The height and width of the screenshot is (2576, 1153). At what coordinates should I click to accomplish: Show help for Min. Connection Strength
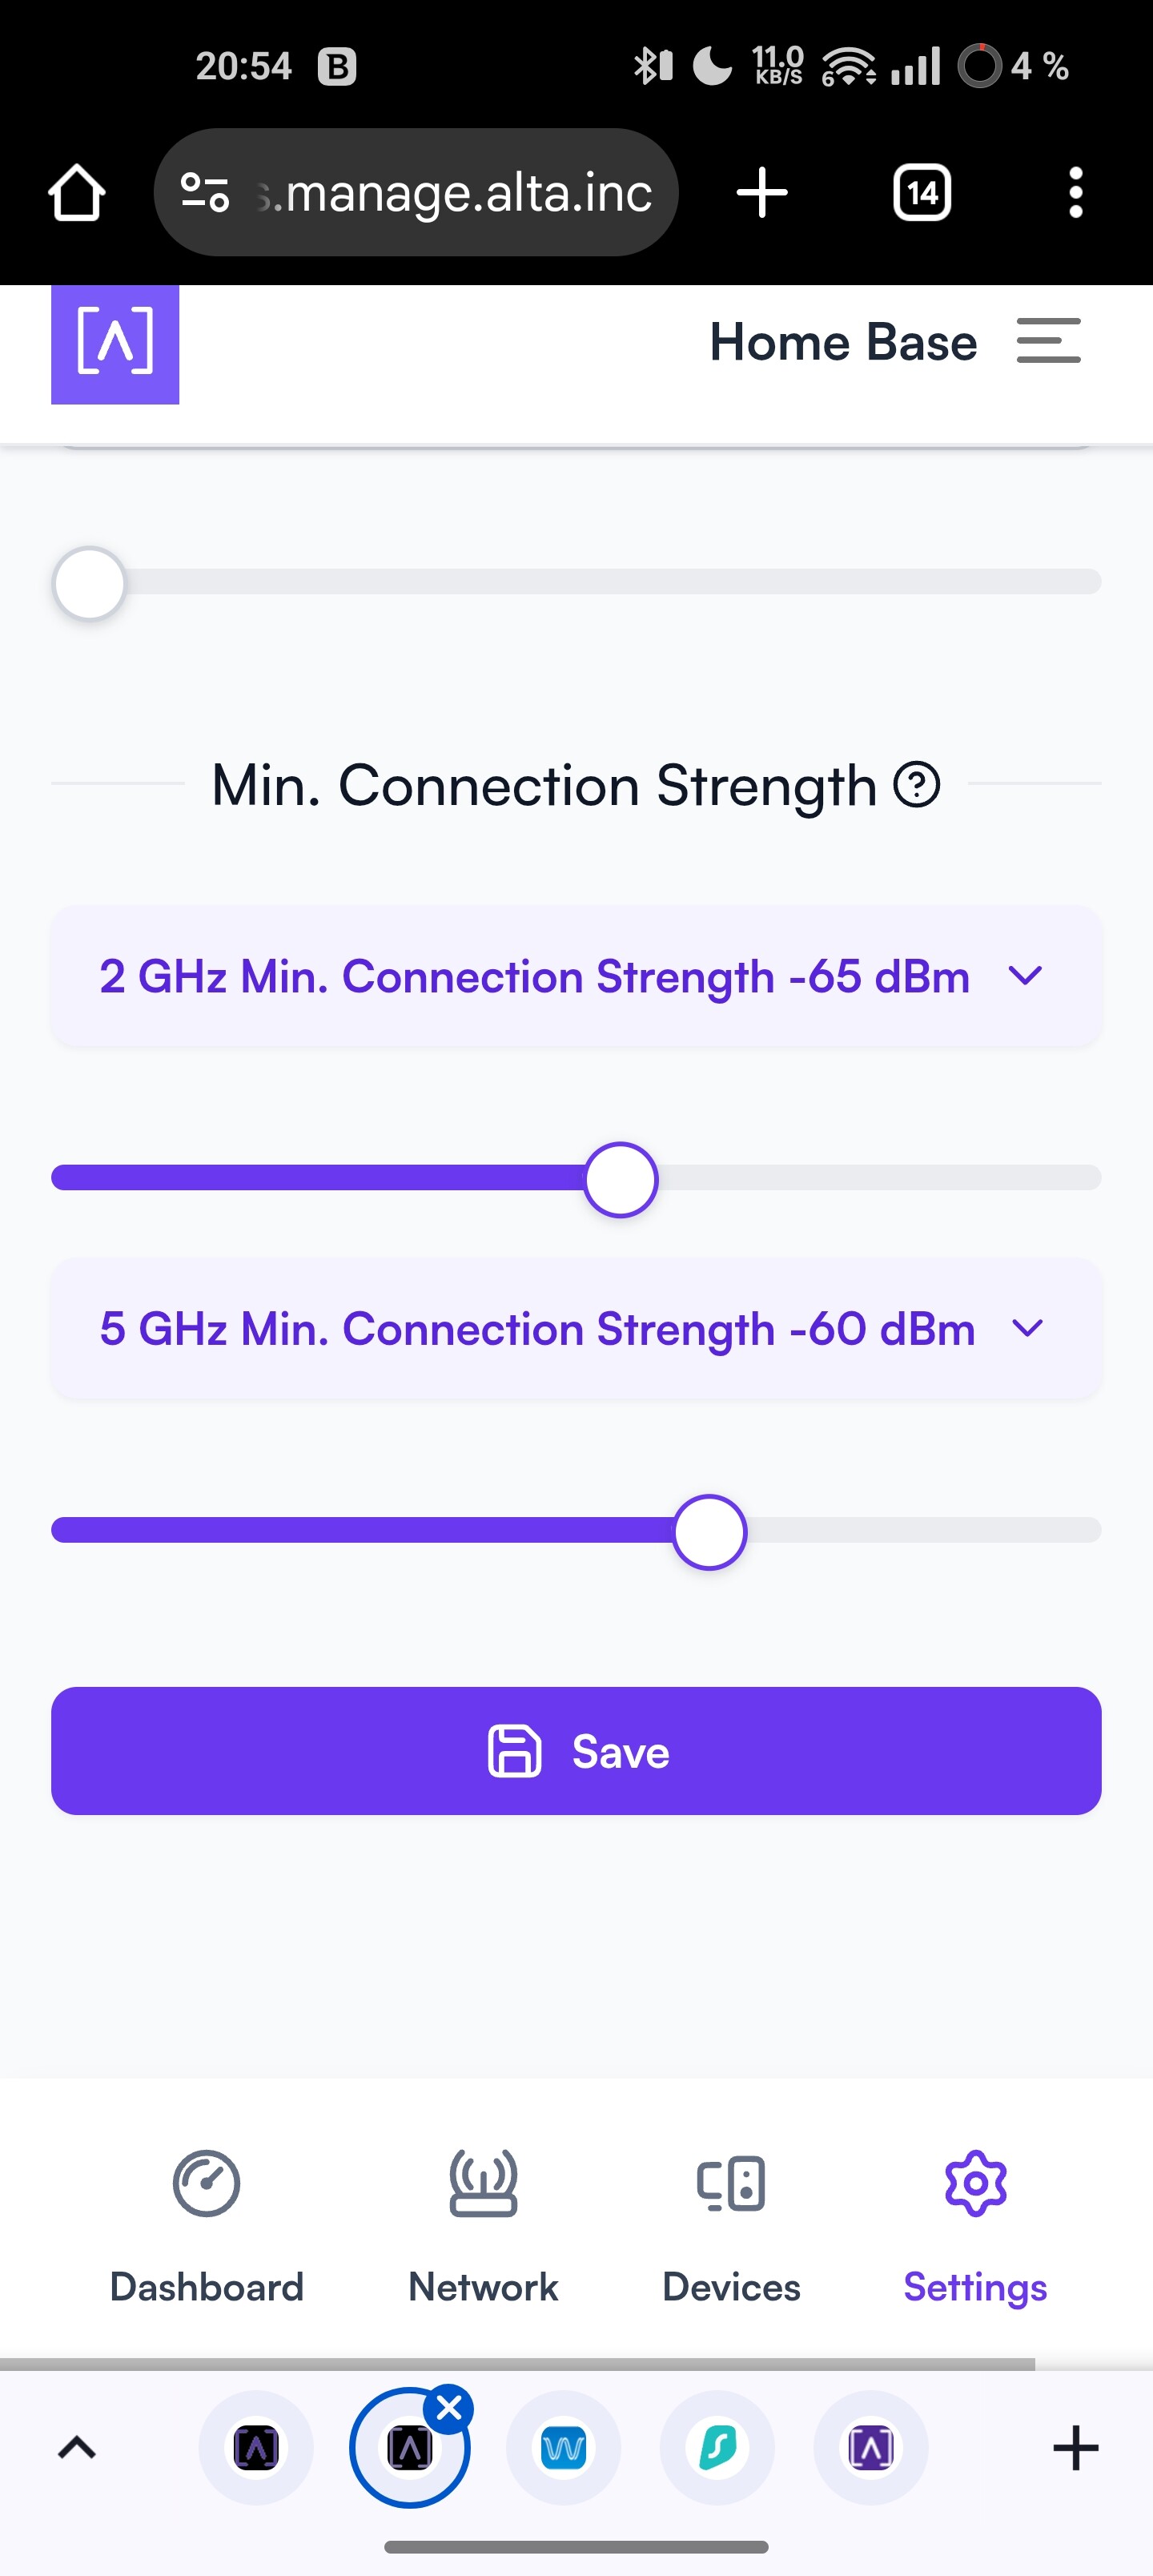click(x=916, y=784)
